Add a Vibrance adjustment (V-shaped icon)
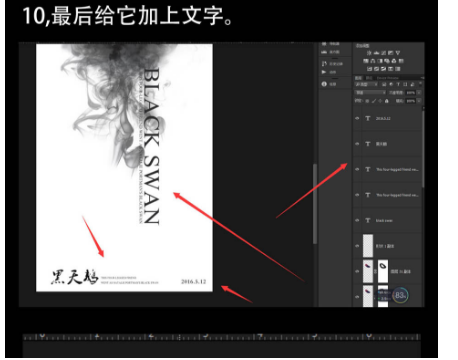This screenshot has width=458, height=360. [398, 53]
